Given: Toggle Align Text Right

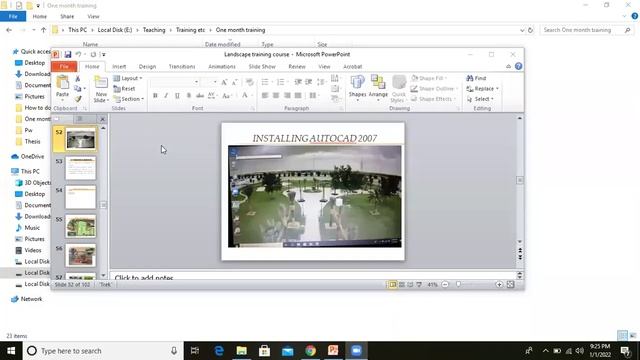Looking at the screenshot, I should [x=287, y=96].
